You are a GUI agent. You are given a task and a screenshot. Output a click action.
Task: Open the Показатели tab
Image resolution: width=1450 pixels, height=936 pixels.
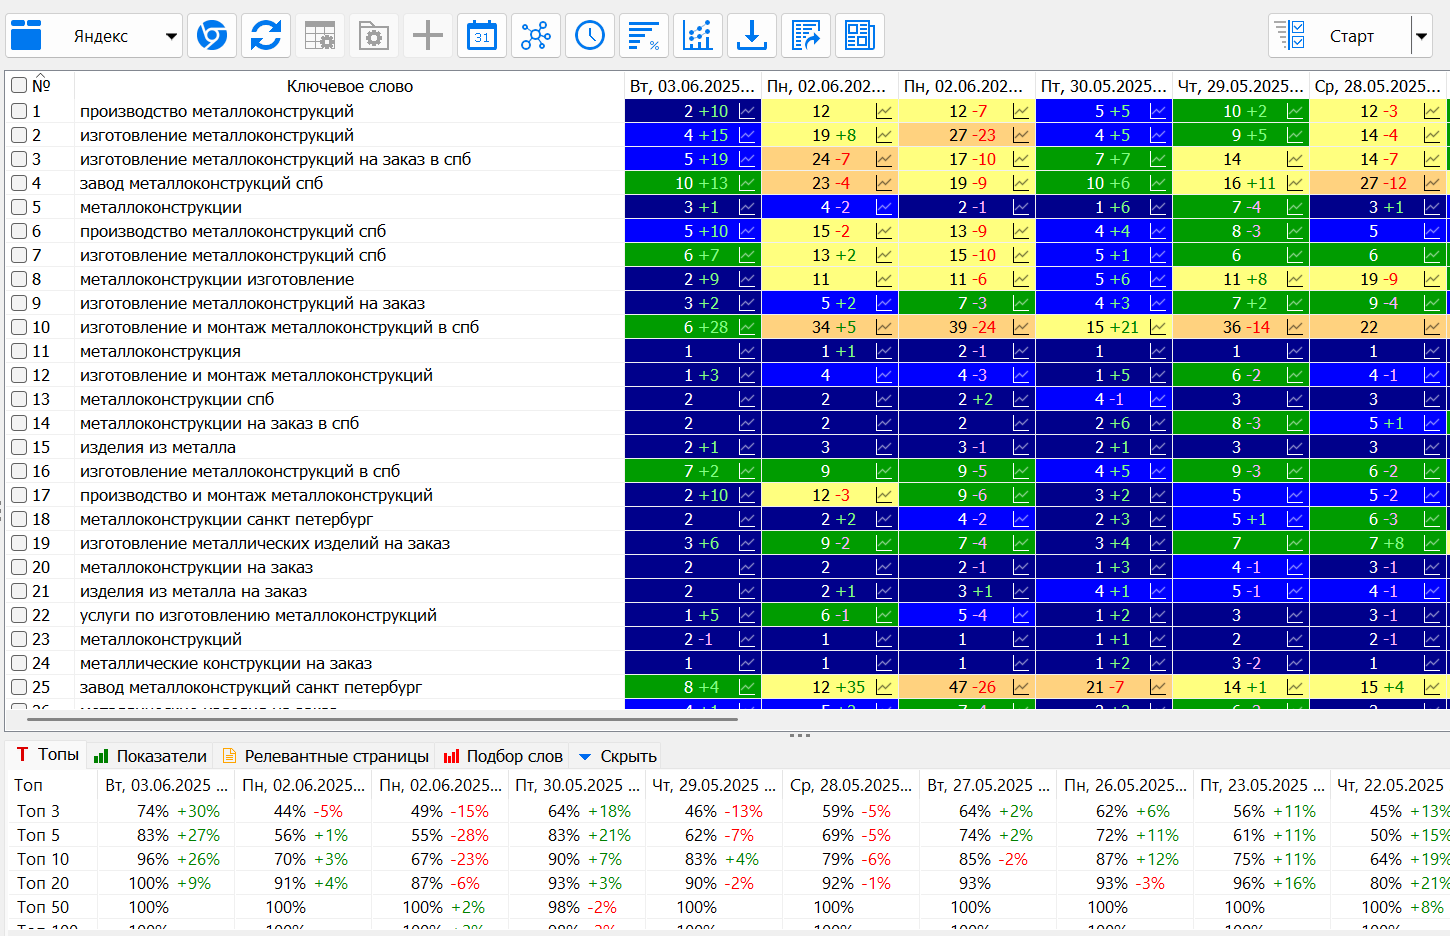(151, 756)
